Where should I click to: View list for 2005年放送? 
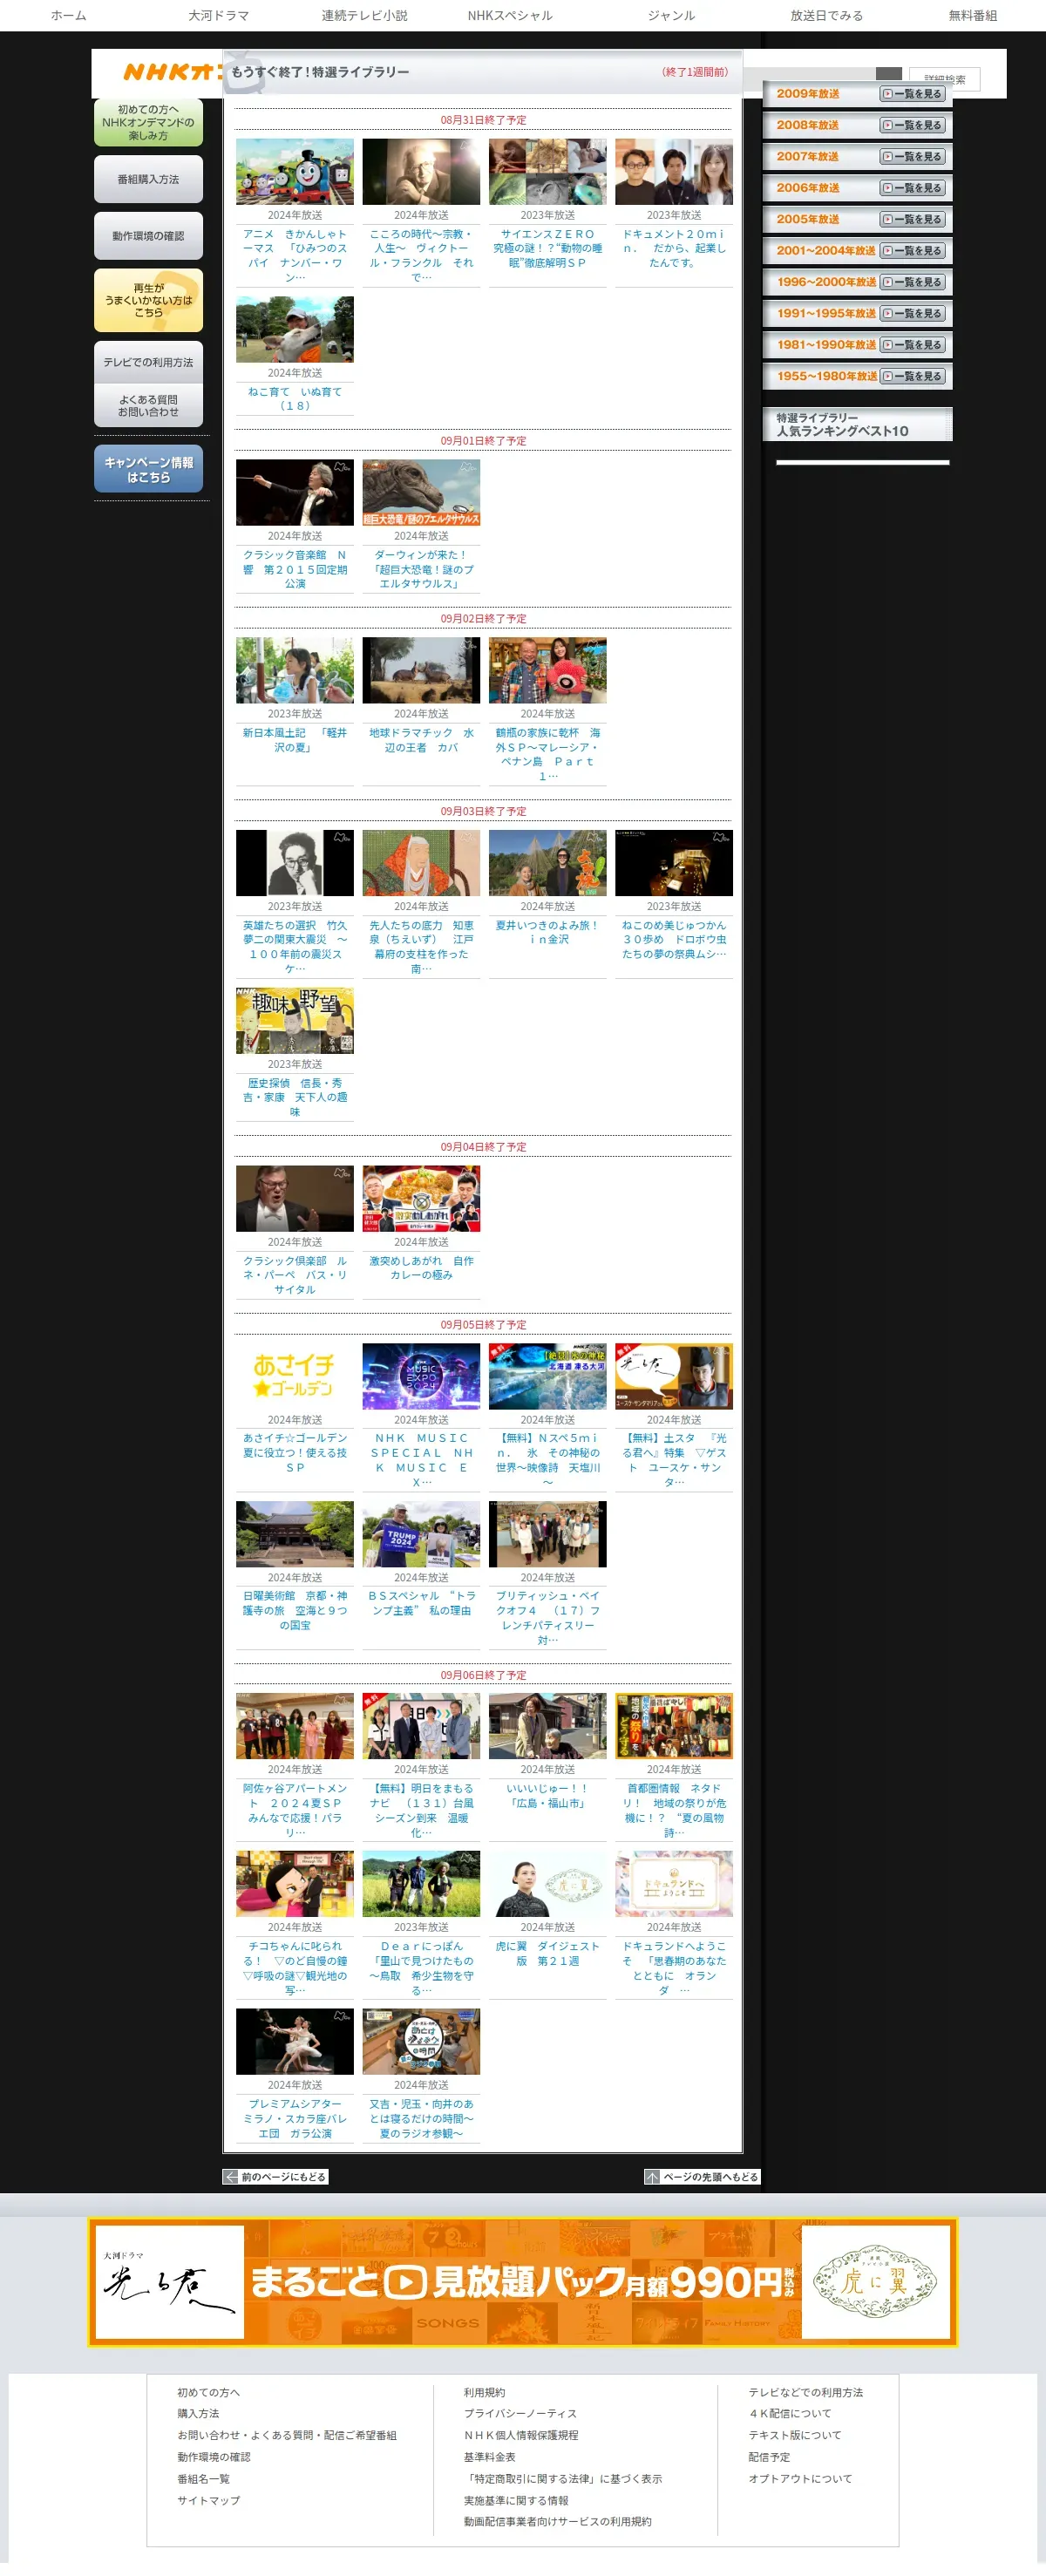click(912, 219)
